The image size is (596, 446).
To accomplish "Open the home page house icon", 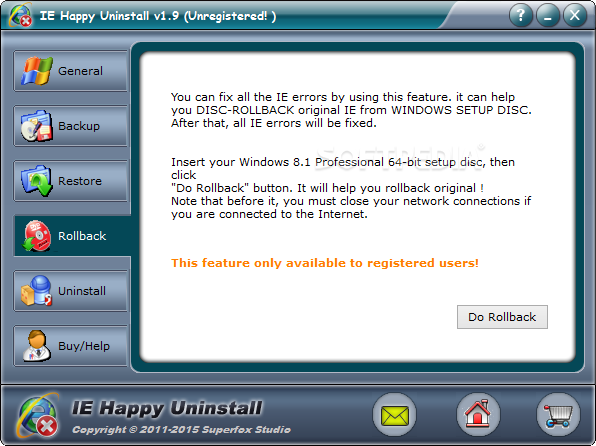I will [x=478, y=415].
